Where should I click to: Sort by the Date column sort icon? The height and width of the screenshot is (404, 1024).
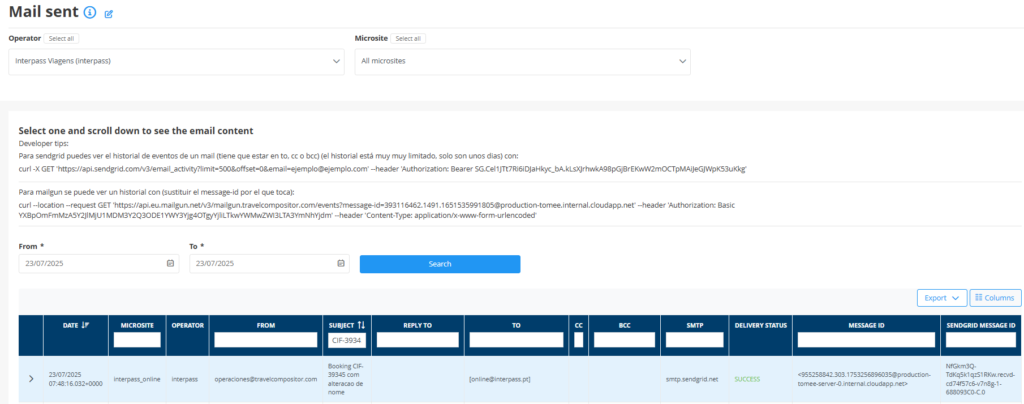click(85, 325)
